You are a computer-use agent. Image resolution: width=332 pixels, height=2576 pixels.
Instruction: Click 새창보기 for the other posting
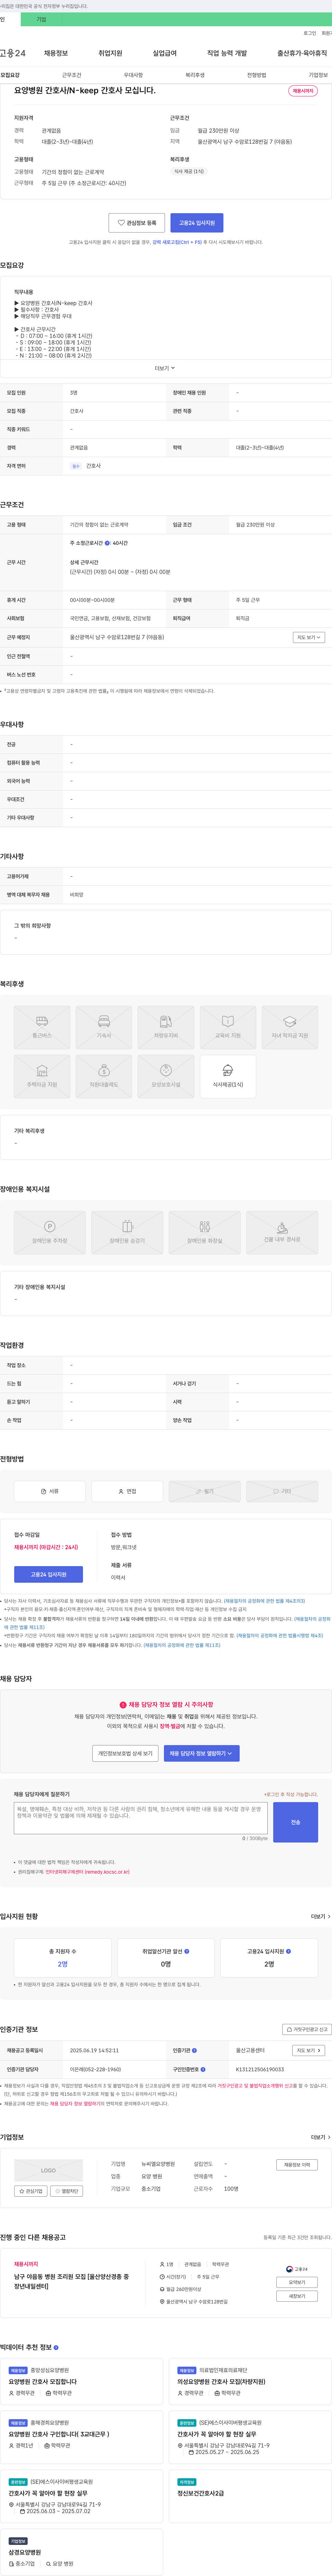(297, 2296)
